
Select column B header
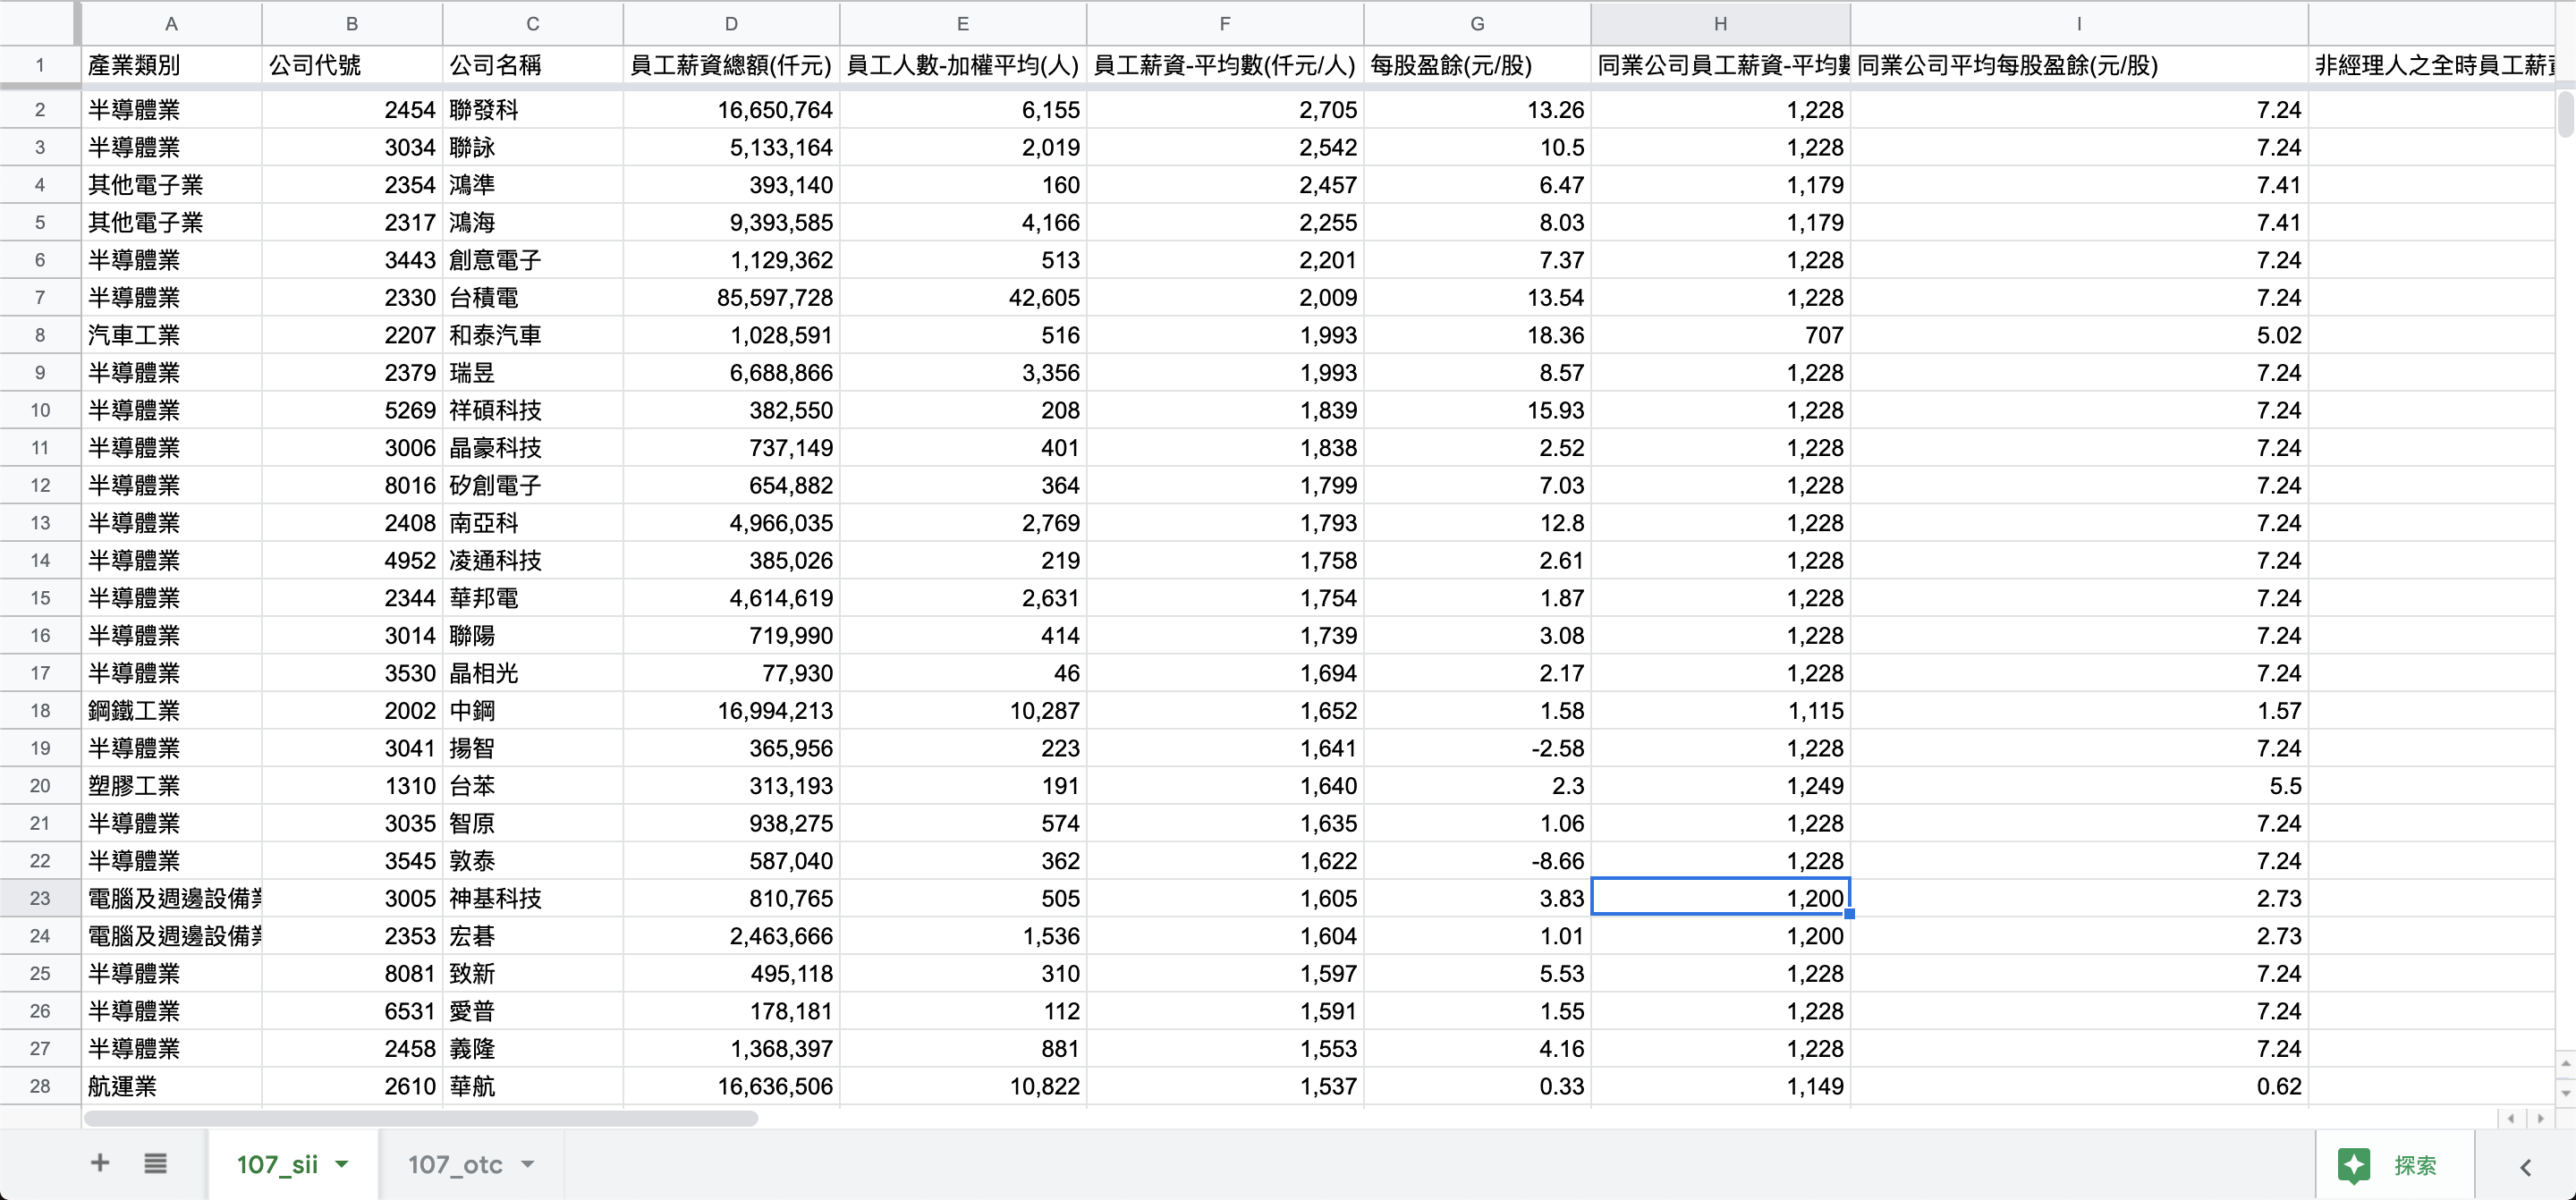point(352,23)
